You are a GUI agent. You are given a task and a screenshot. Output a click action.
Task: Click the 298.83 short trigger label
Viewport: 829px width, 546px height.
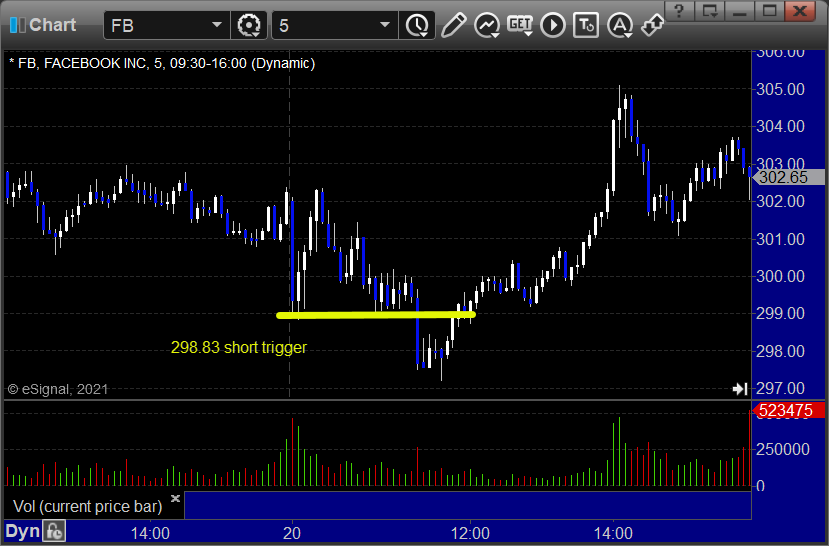pyautogui.click(x=238, y=347)
